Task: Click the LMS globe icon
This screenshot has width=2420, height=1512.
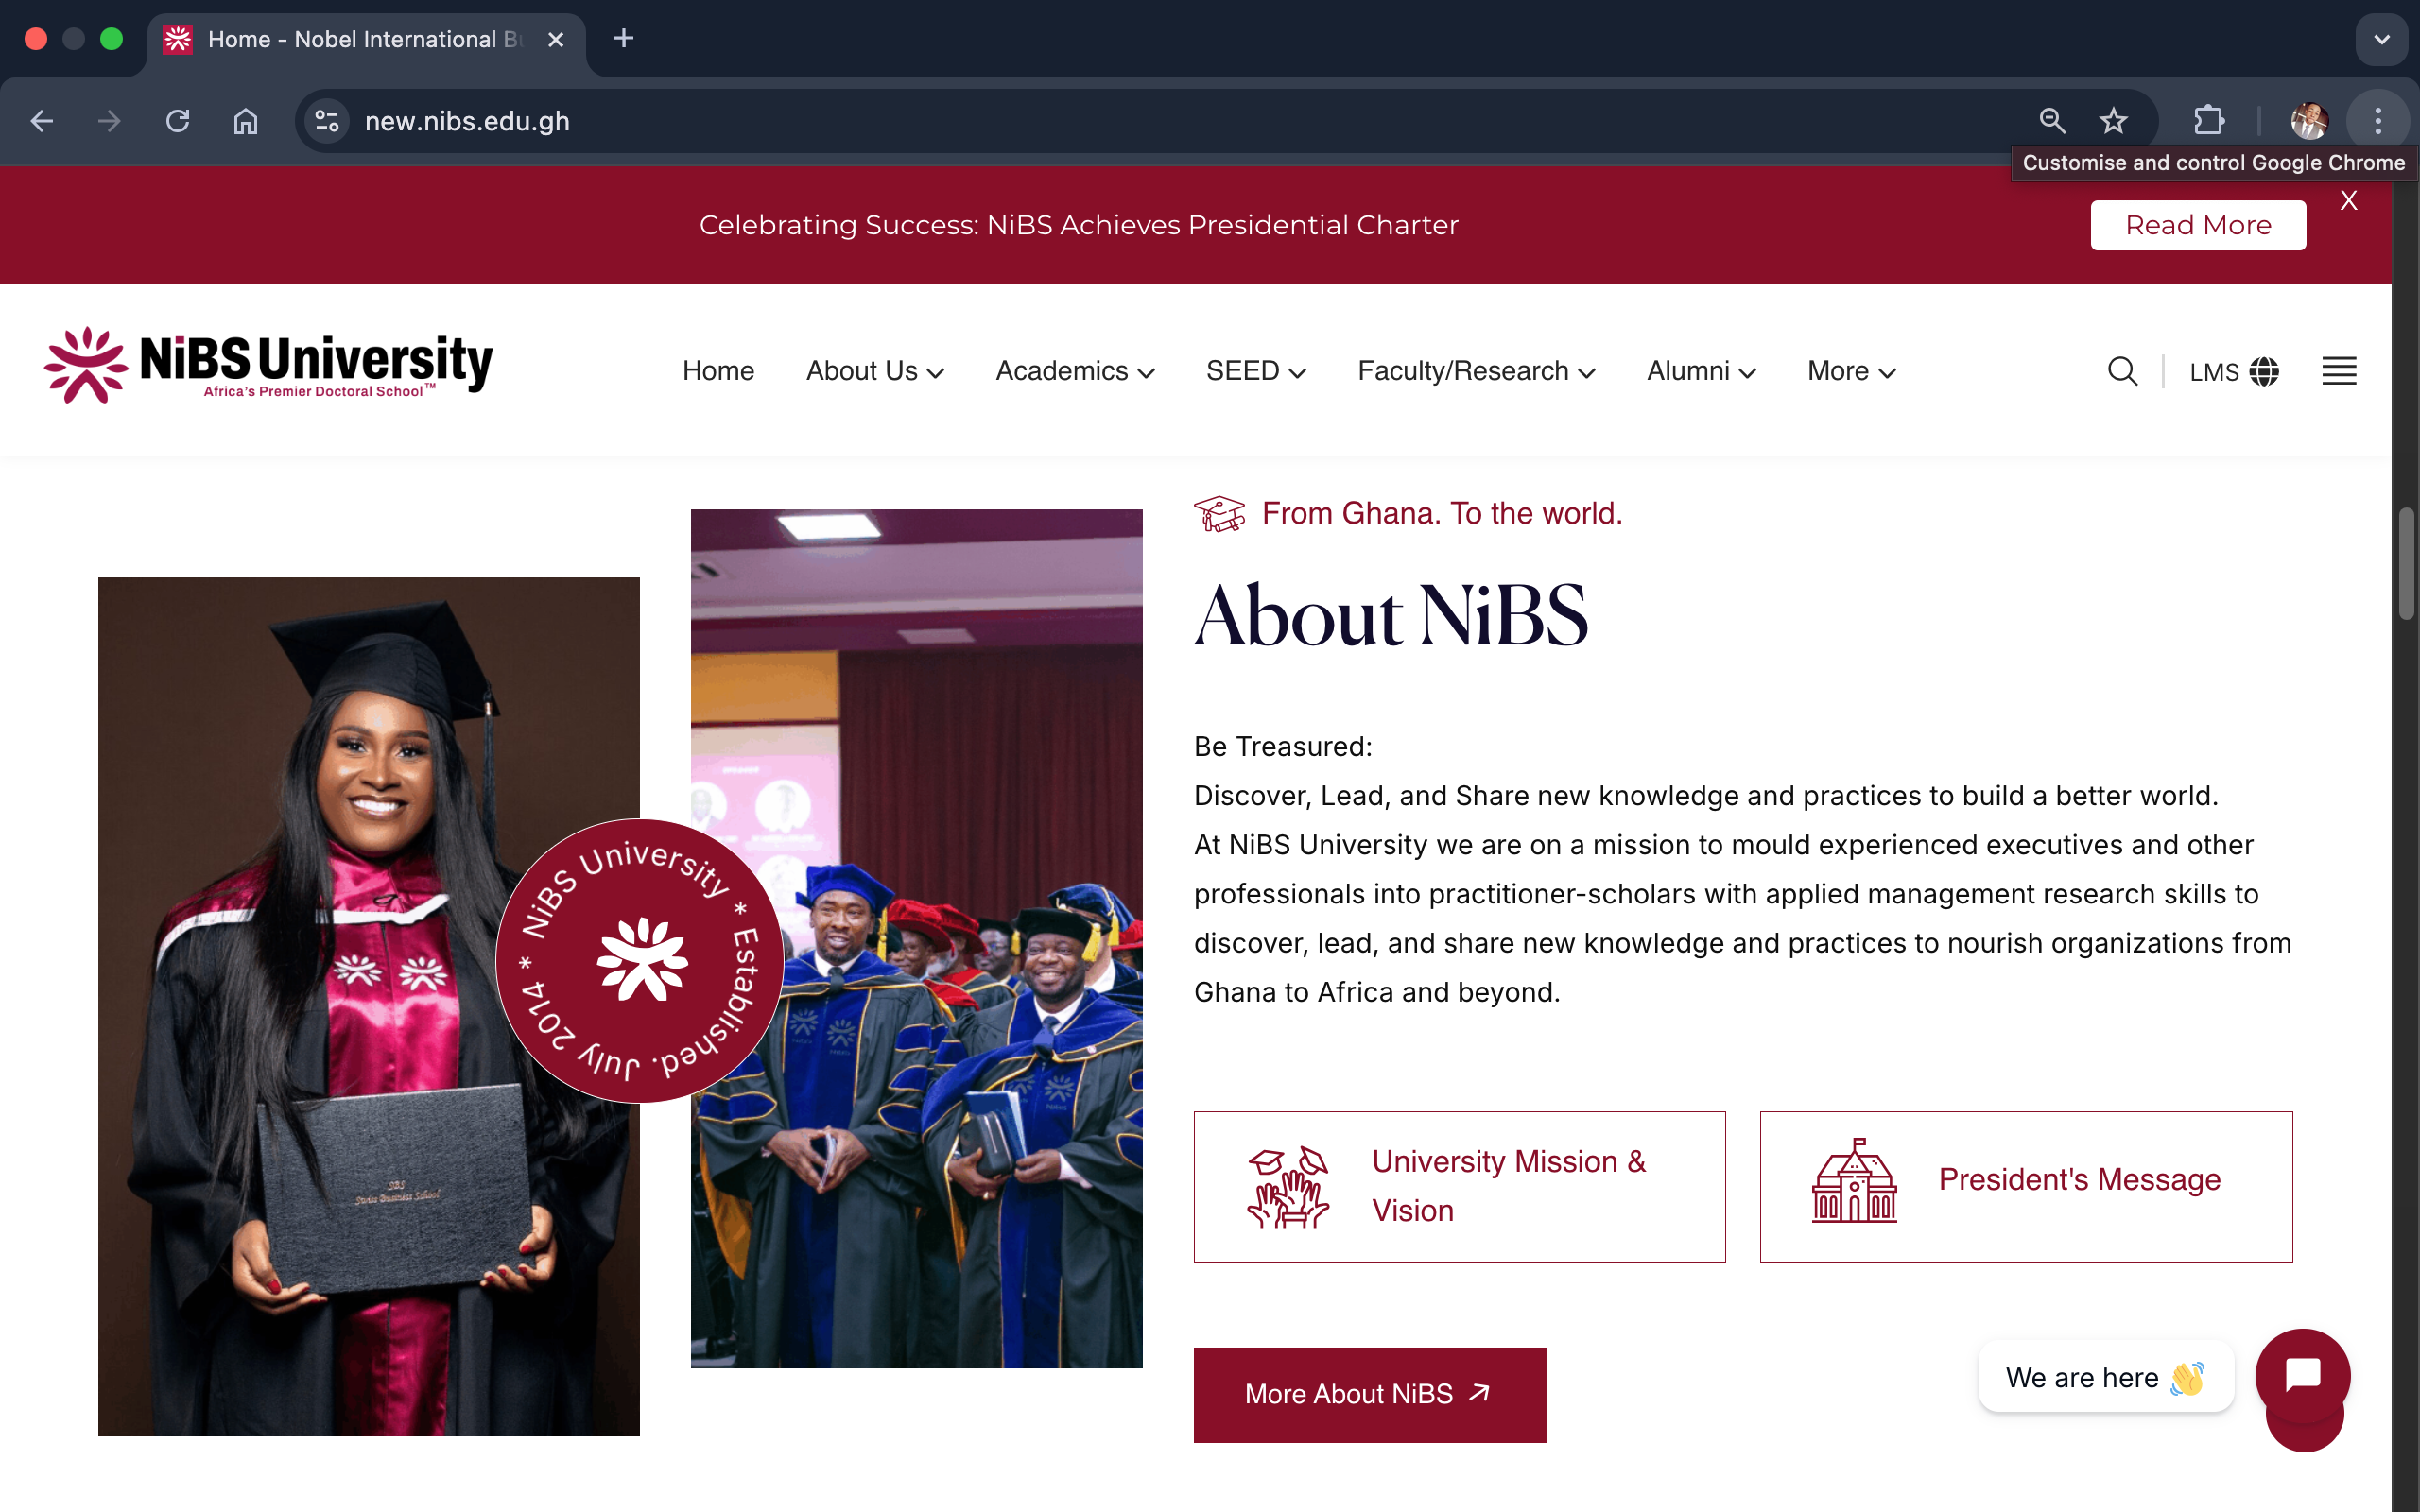Action: point(2264,372)
